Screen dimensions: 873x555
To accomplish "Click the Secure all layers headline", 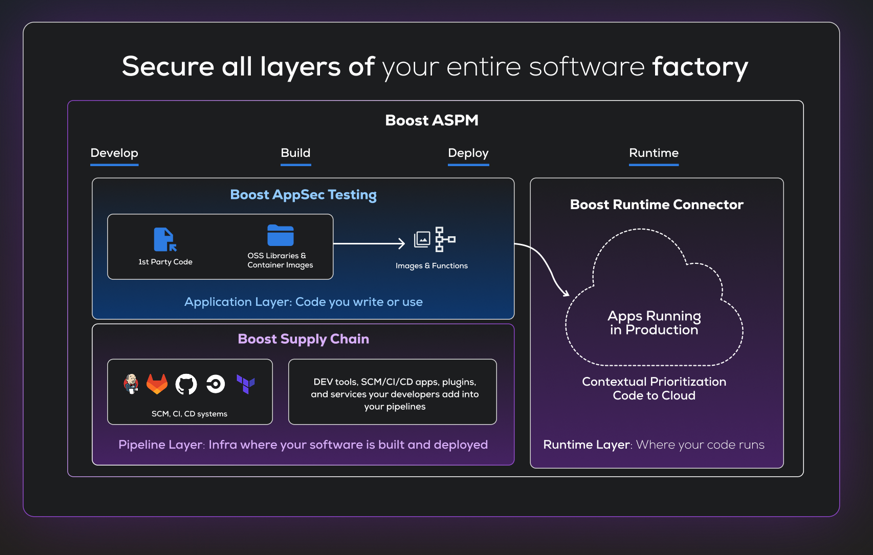I will tap(435, 67).
